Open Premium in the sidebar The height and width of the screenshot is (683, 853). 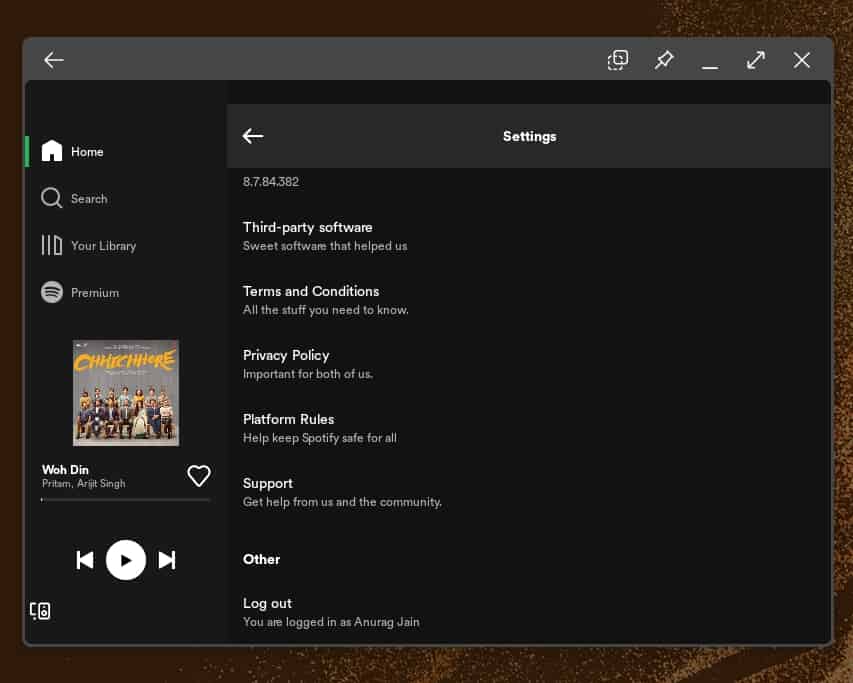tap(126, 293)
